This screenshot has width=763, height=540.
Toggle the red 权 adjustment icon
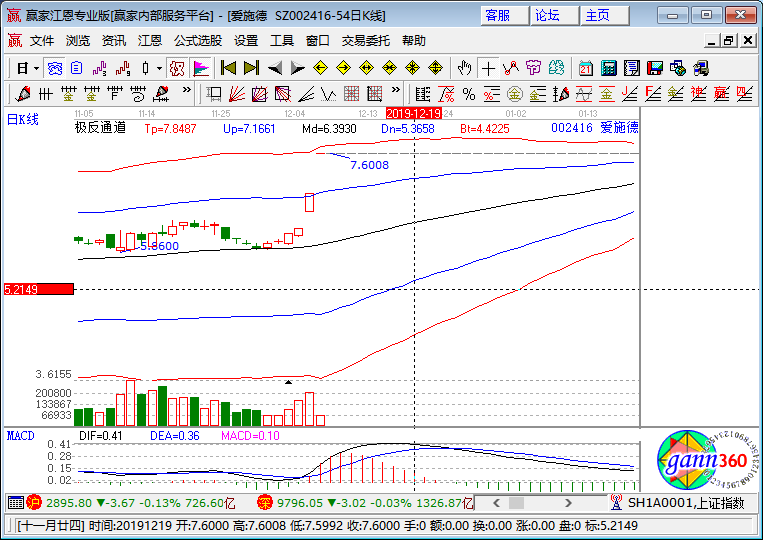tap(177, 68)
